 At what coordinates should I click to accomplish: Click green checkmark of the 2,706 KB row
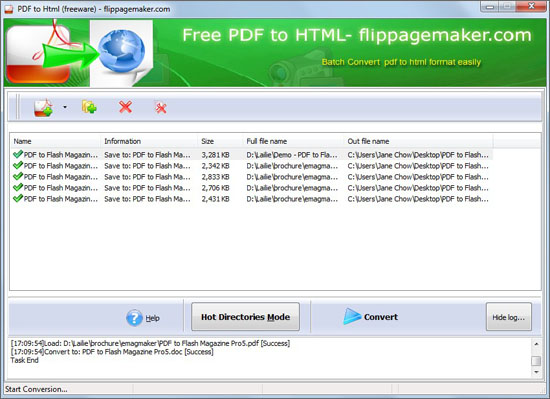[x=18, y=187]
